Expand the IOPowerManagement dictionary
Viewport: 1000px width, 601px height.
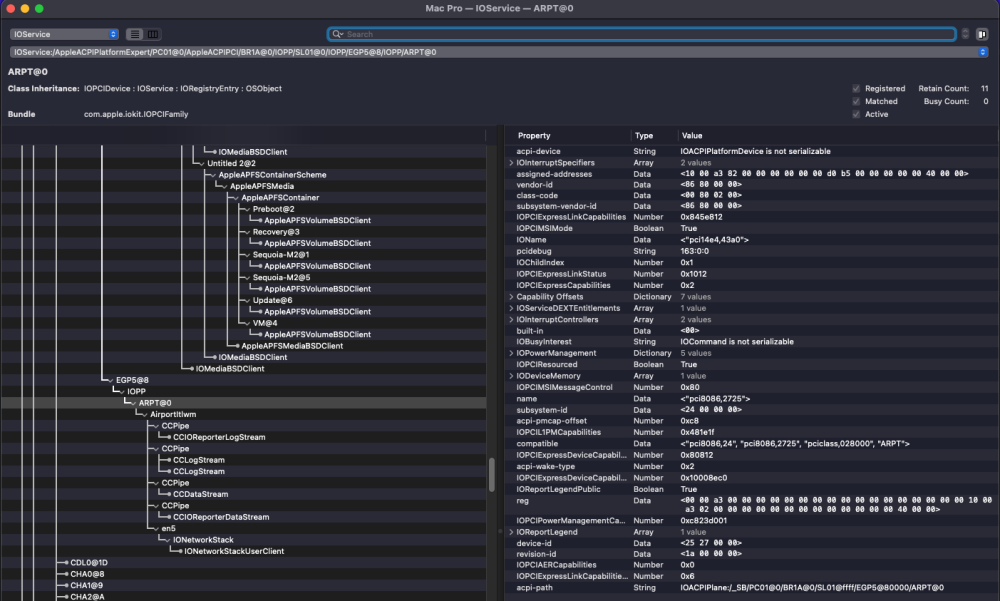[511, 353]
